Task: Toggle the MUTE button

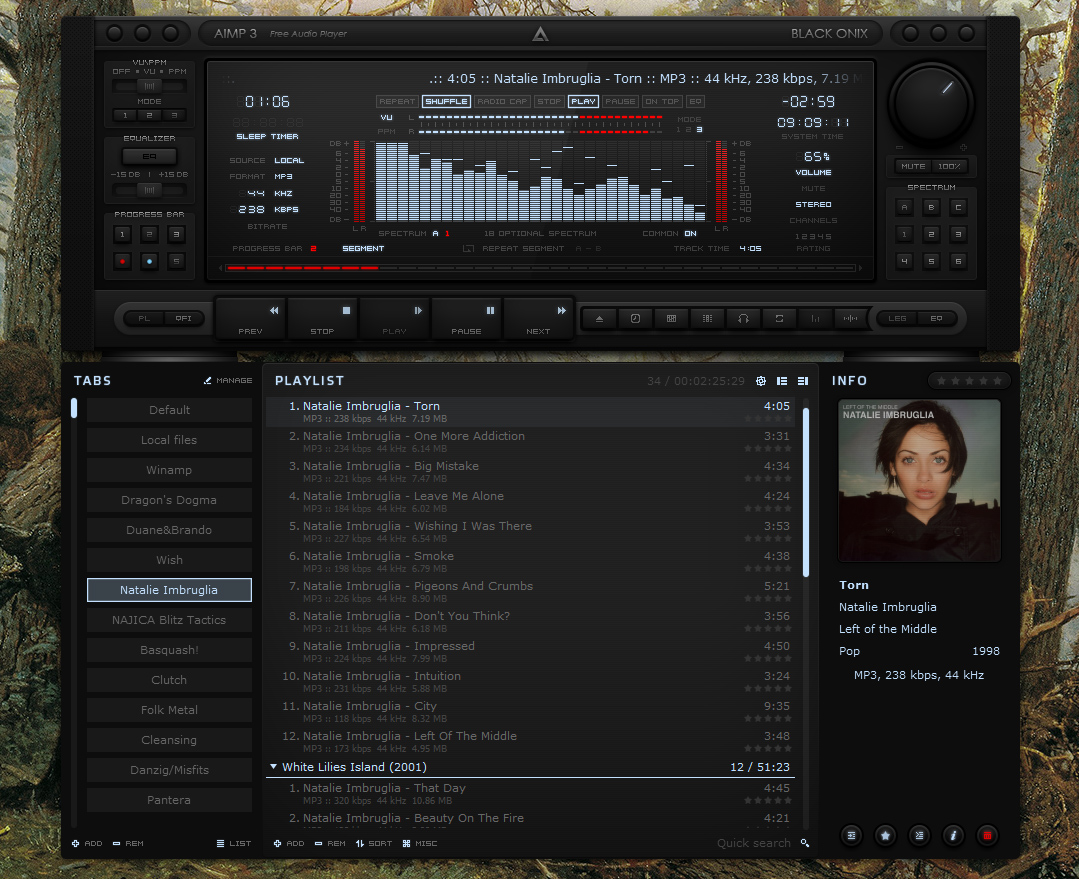Action: coord(913,167)
